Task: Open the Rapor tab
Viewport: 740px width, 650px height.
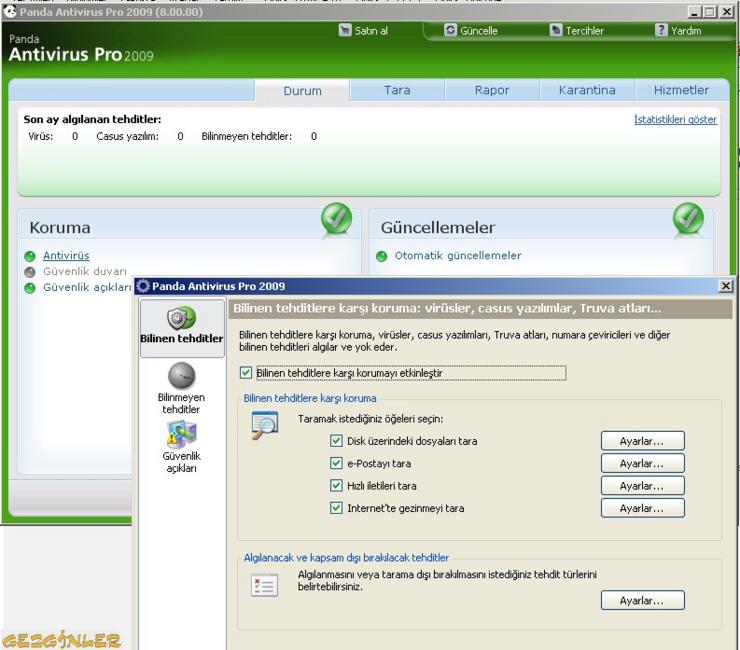Action: [492, 90]
